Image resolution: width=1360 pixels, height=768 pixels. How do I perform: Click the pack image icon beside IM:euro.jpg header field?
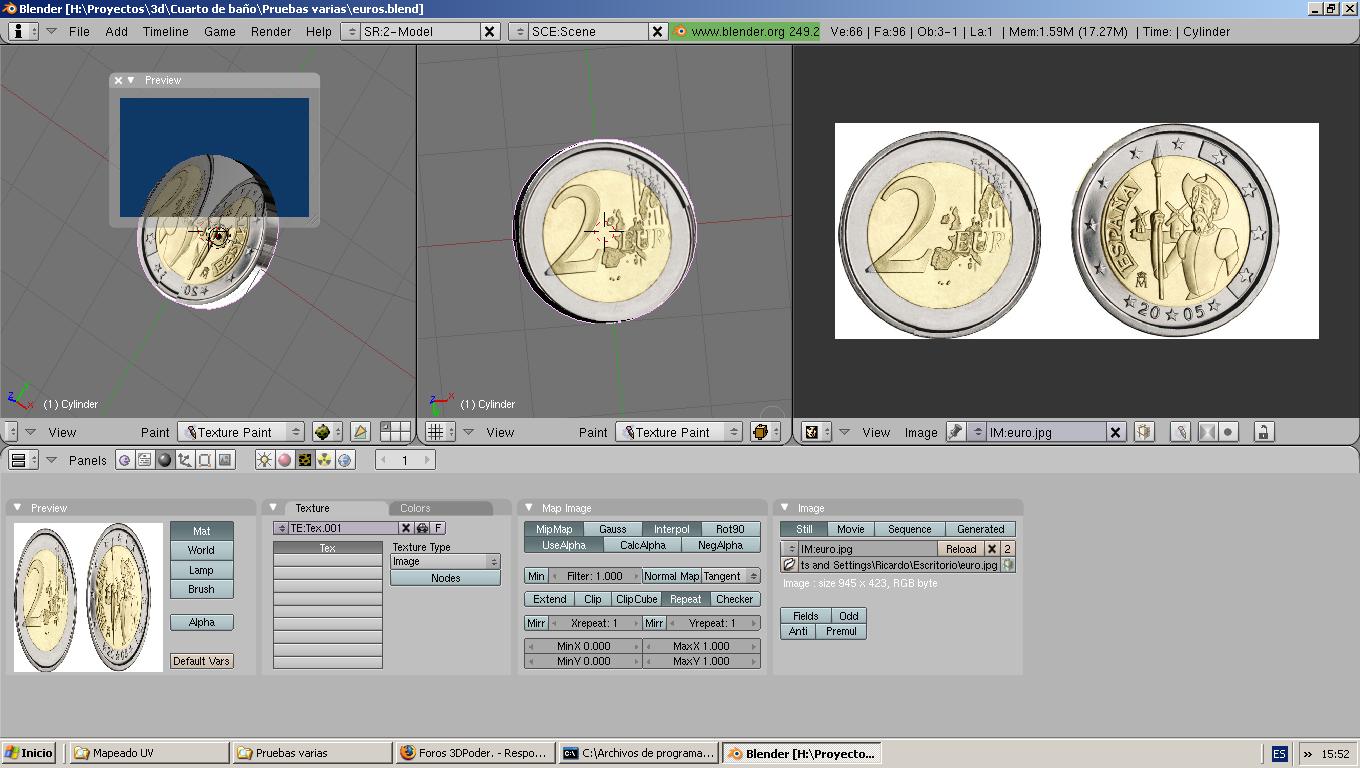click(1143, 432)
